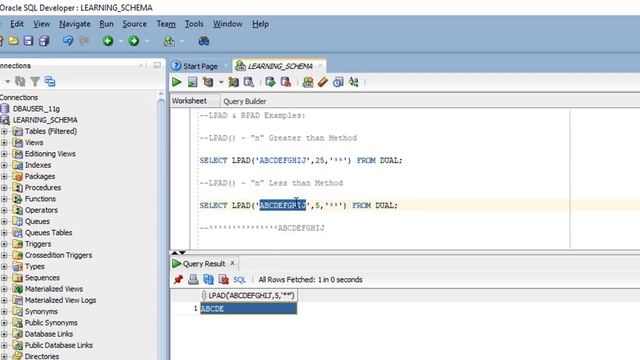This screenshot has height=360, width=640.
Task: Minimize the Connections panel
Action: coord(157,65)
